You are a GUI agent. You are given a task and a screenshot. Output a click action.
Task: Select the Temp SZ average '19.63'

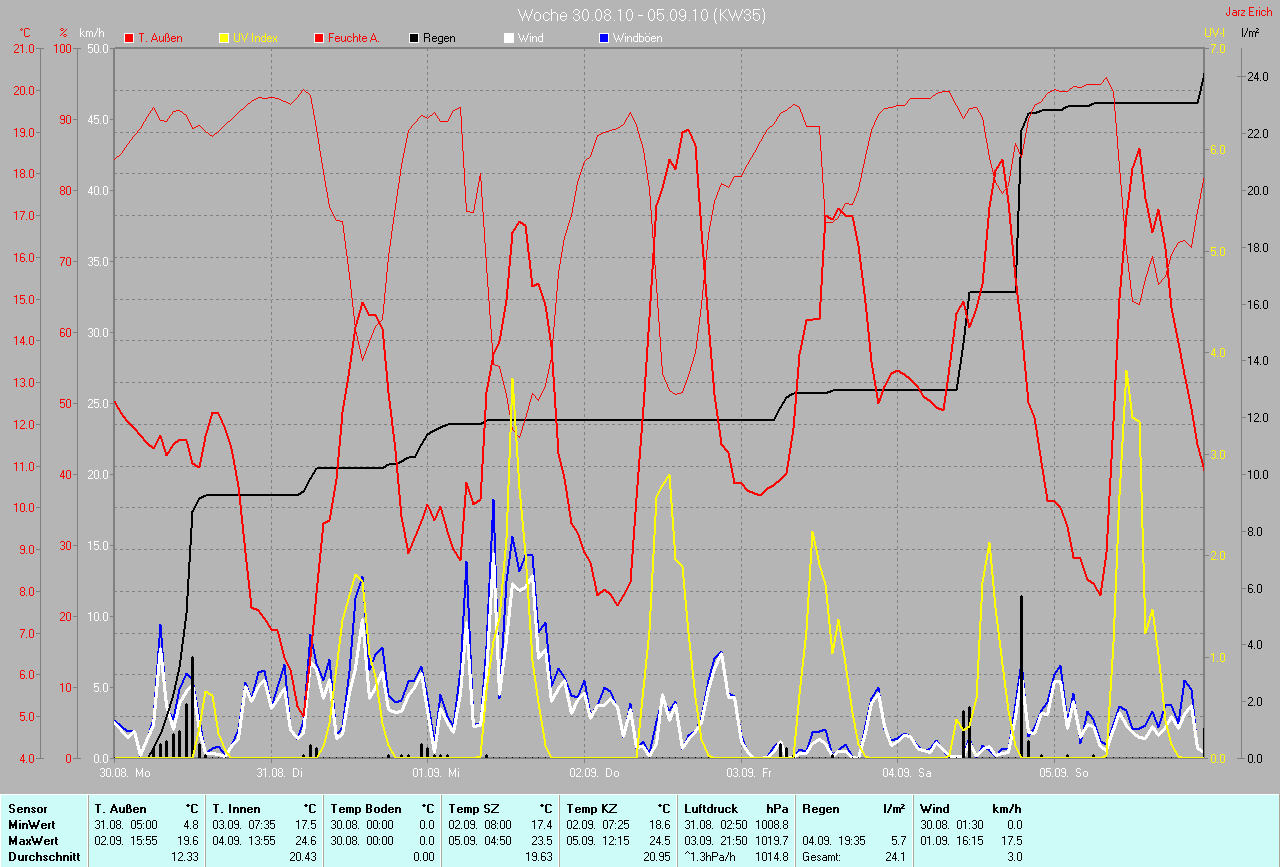538,857
